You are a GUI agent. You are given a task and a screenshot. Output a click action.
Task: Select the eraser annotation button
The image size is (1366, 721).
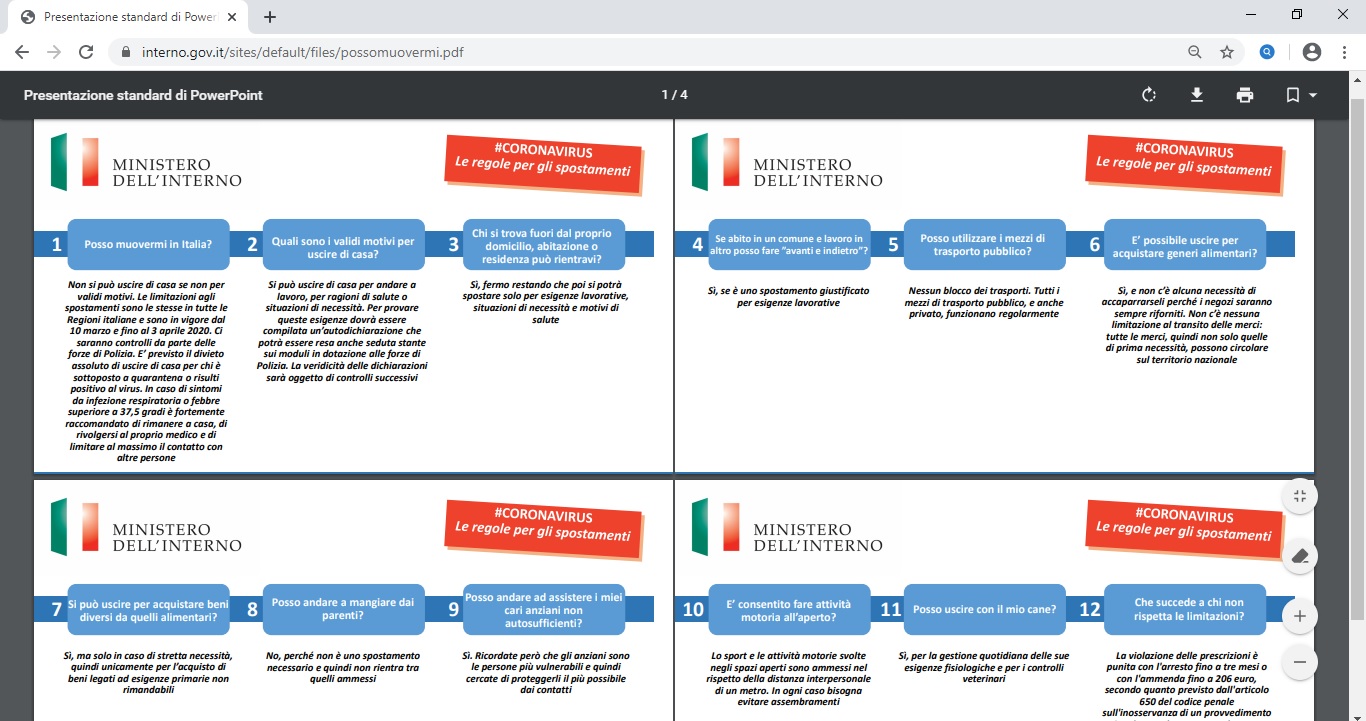(1299, 556)
